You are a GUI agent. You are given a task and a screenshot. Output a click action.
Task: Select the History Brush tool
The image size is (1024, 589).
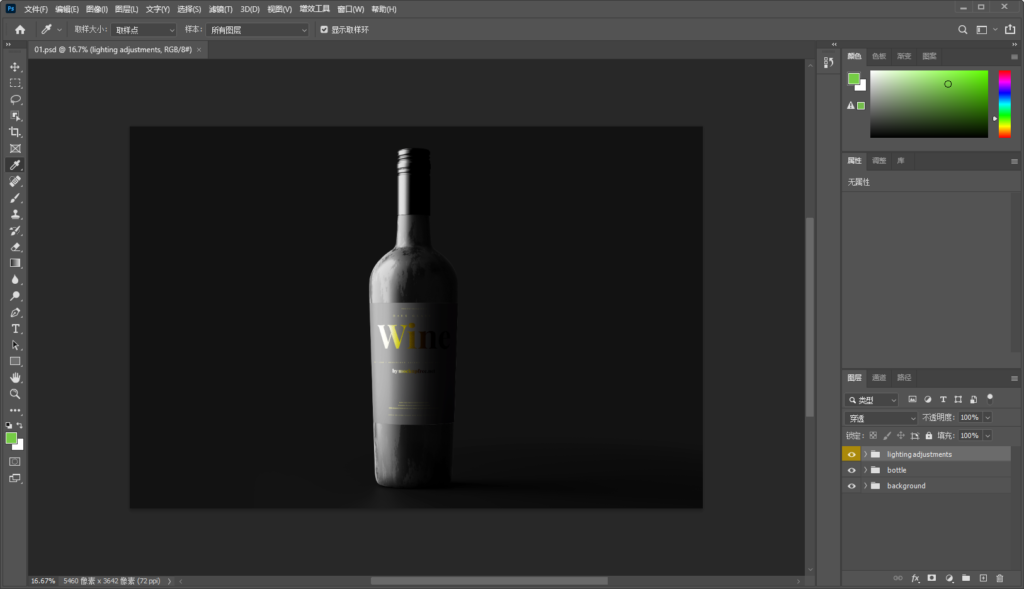click(x=15, y=231)
